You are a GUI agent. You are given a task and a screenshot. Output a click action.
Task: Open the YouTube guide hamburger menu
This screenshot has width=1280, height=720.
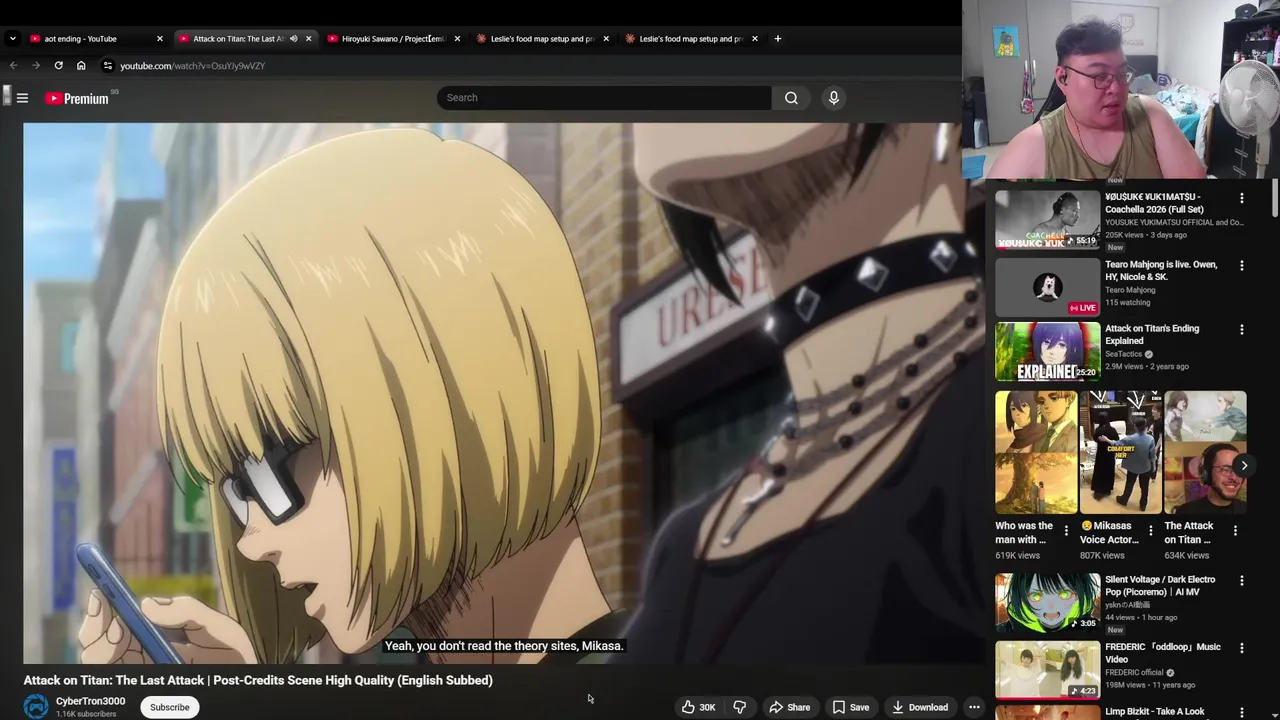[22, 98]
